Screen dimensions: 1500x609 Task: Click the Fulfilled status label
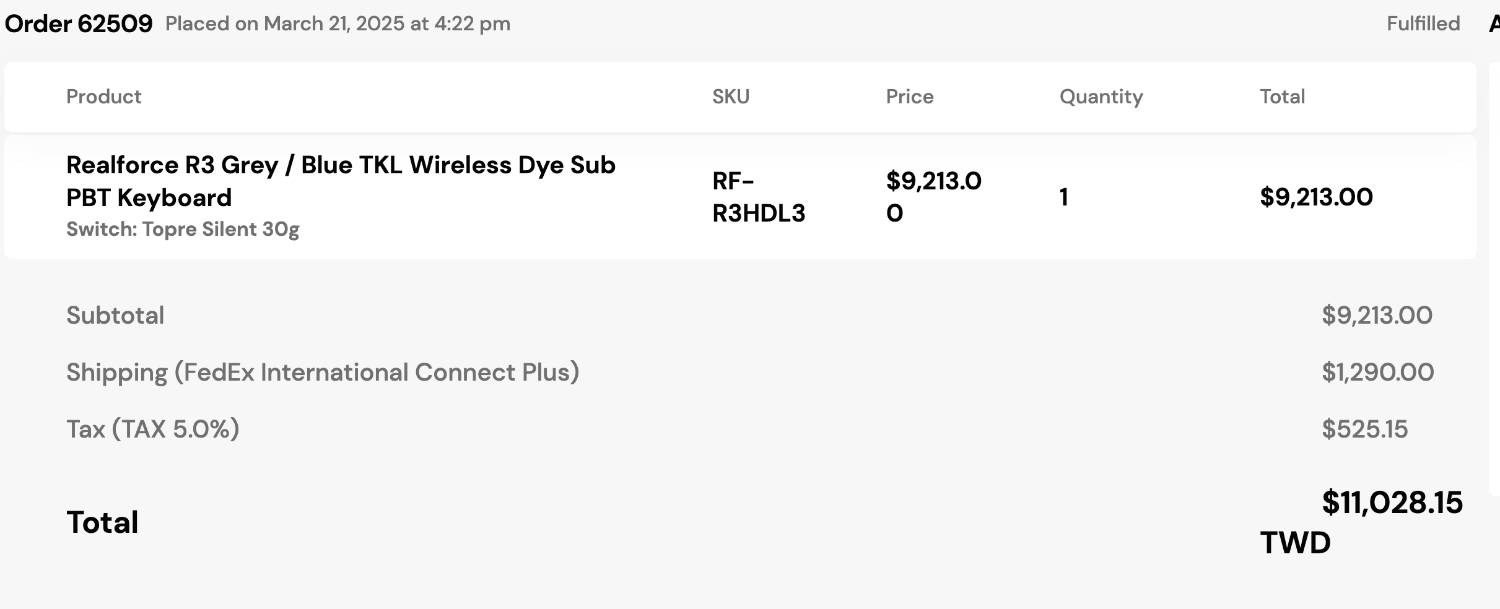[1423, 24]
